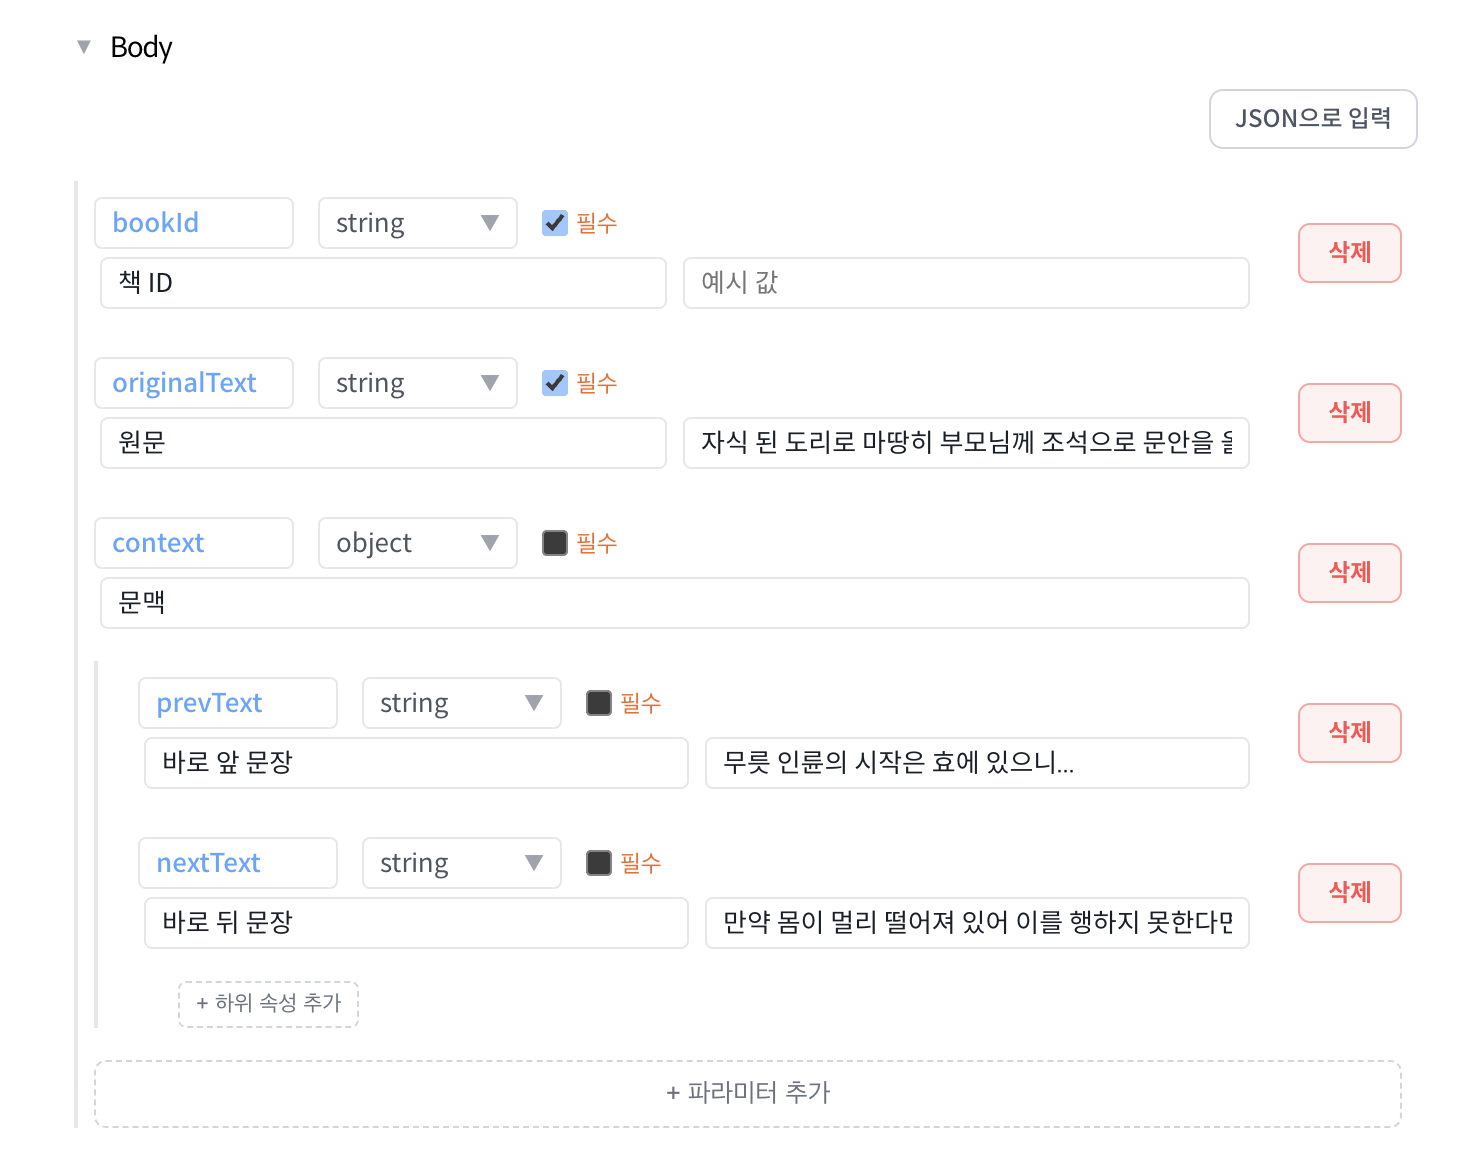Delete the bookId parameter with 삭제
The image size is (1480, 1174).
pos(1349,253)
